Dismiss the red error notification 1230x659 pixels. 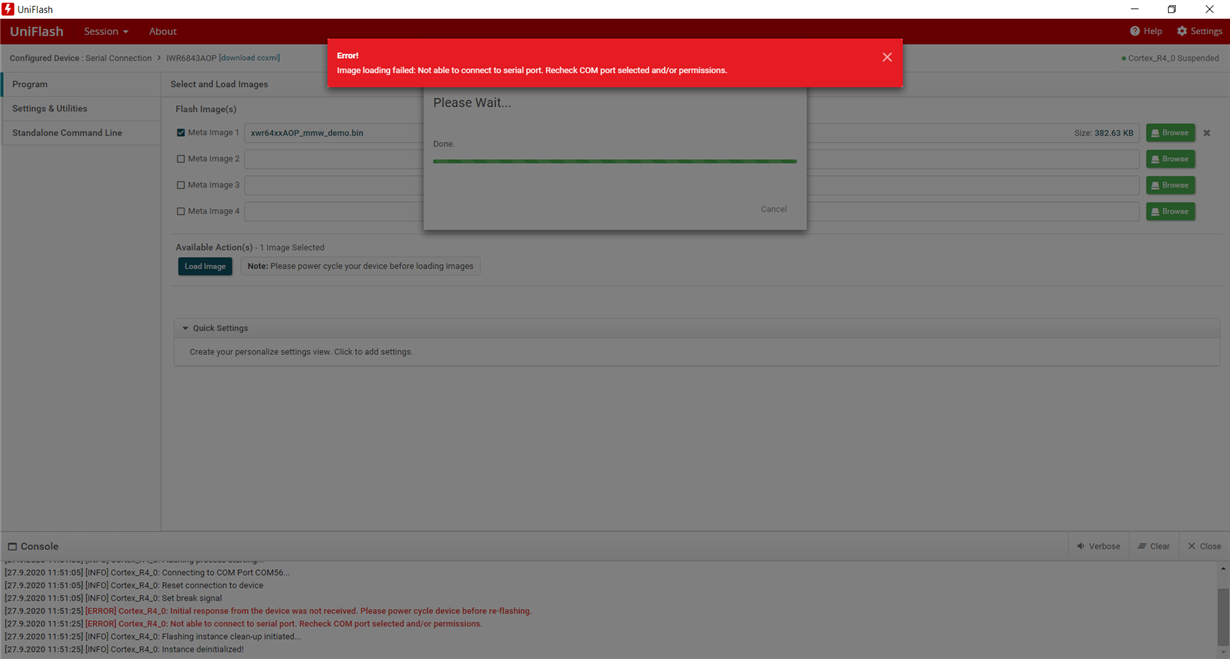pos(887,57)
